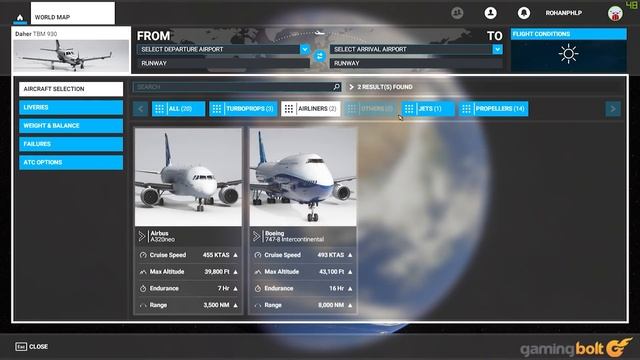This screenshot has width=640, height=360.
Task: Expand the results found chevron
Action: (x=351, y=87)
